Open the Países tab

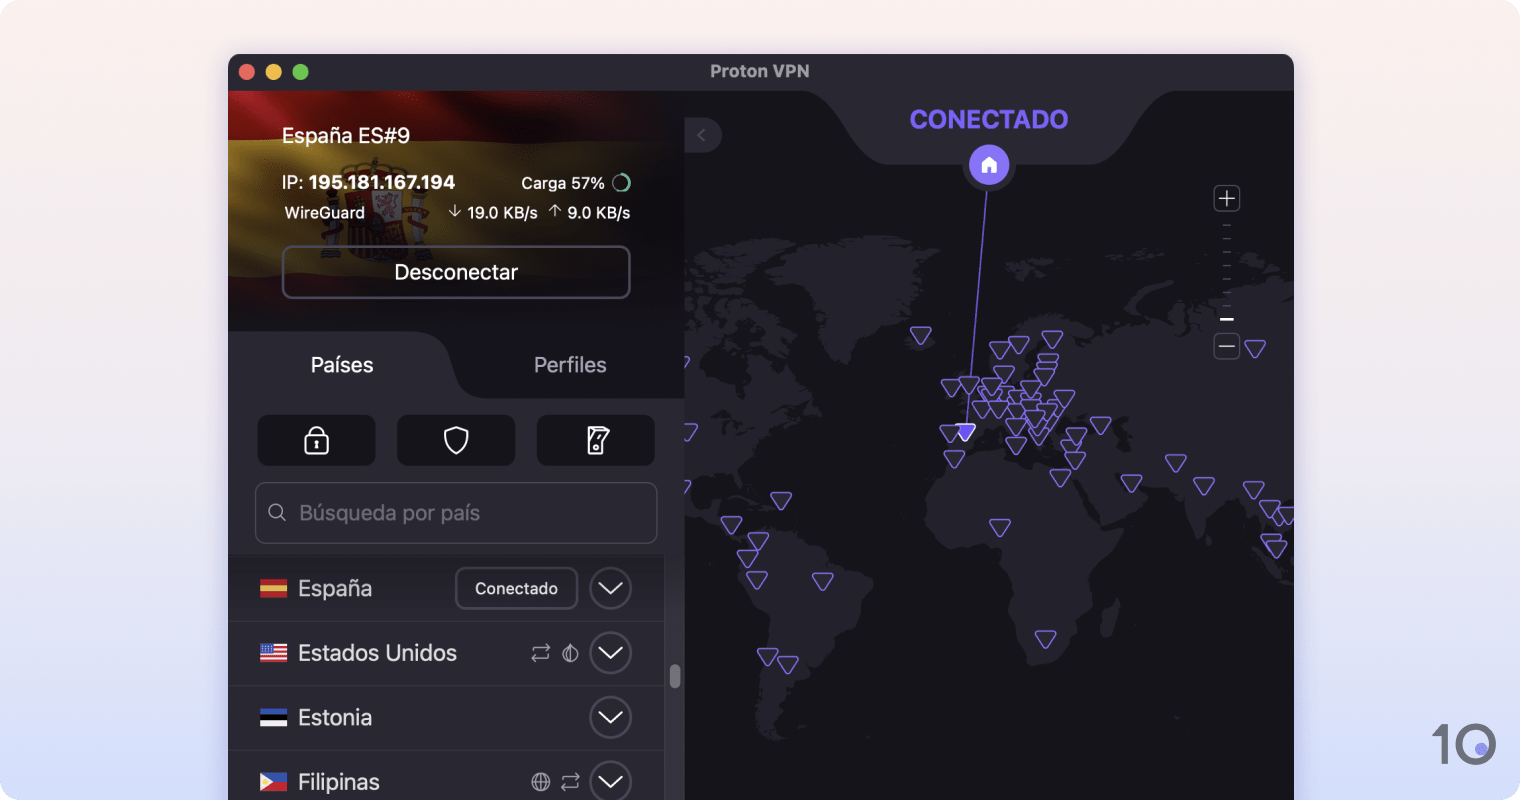tap(342, 365)
